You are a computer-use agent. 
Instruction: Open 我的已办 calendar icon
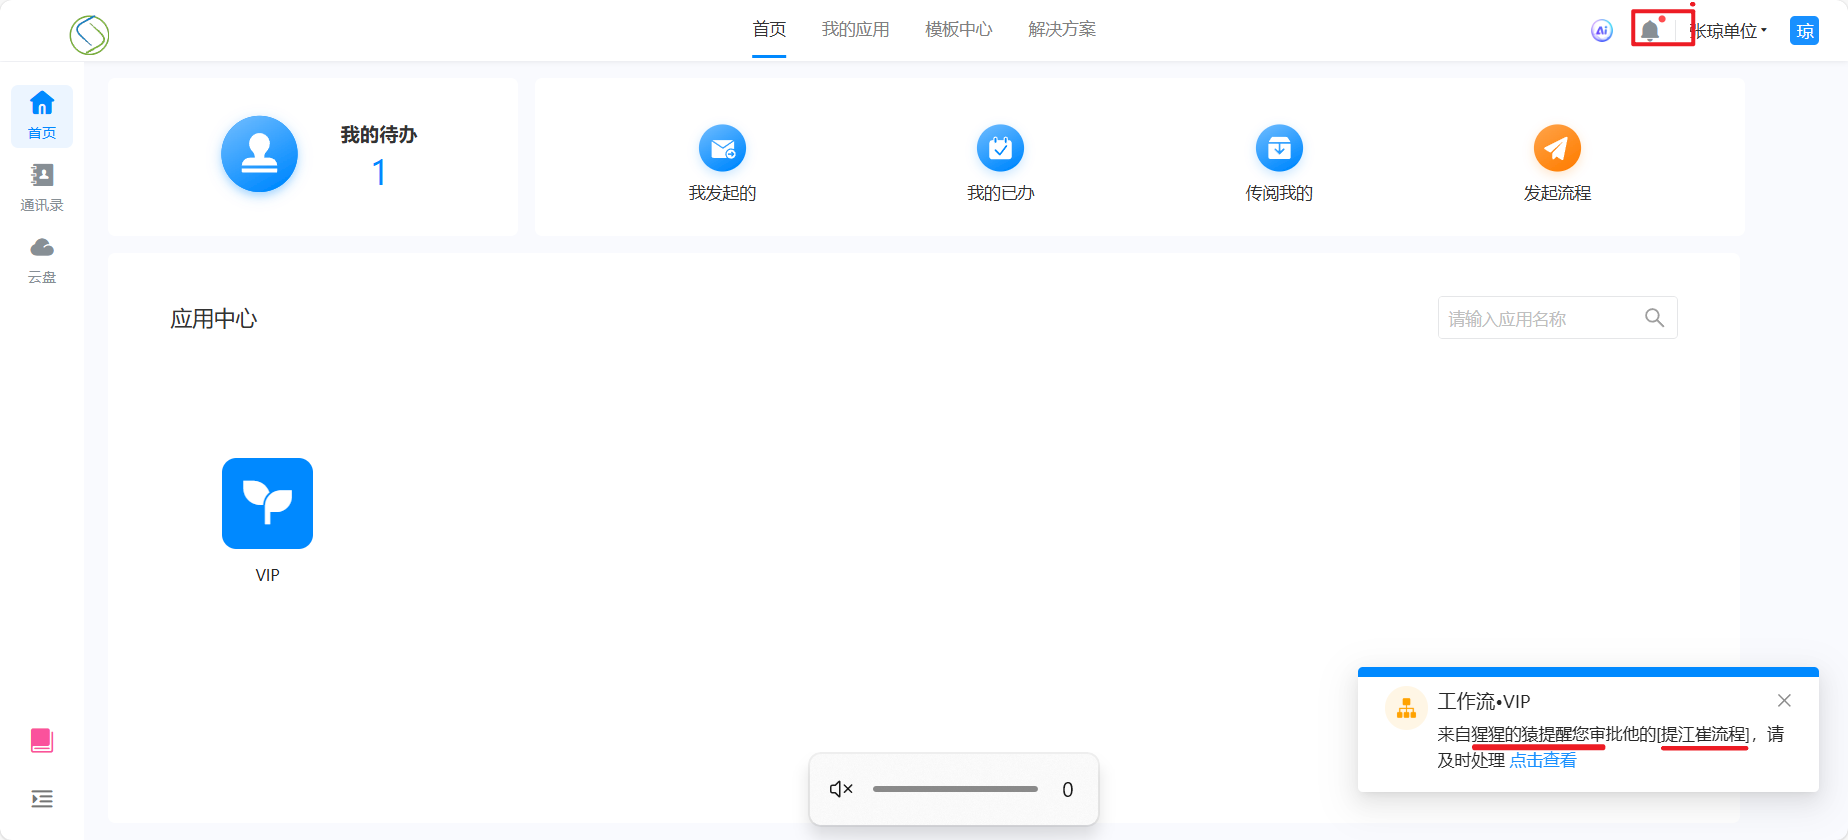(x=1000, y=149)
